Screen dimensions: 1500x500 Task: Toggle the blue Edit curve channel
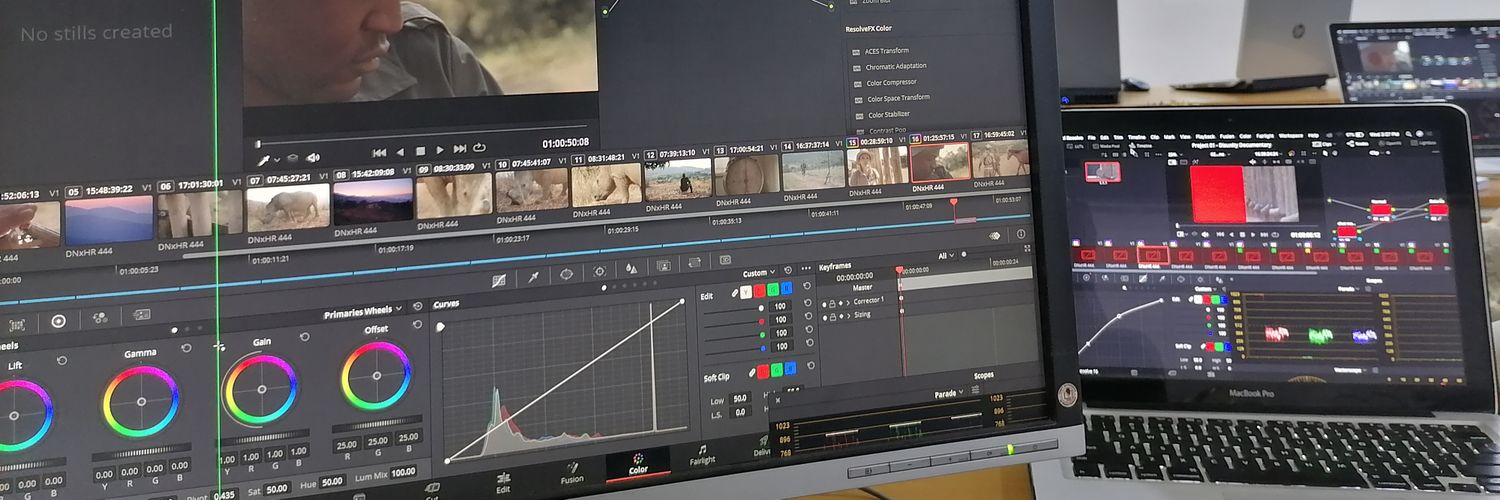(786, 289)
